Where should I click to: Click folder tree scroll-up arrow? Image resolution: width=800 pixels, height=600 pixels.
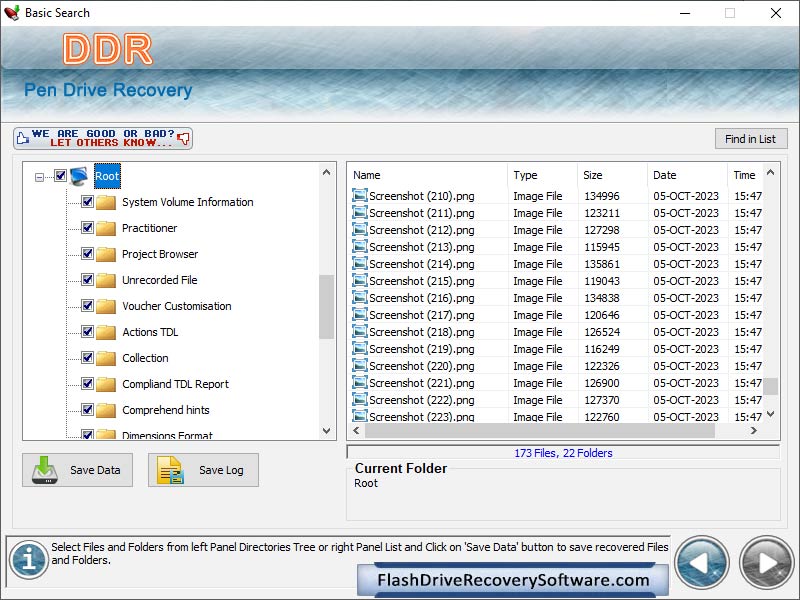327,172
